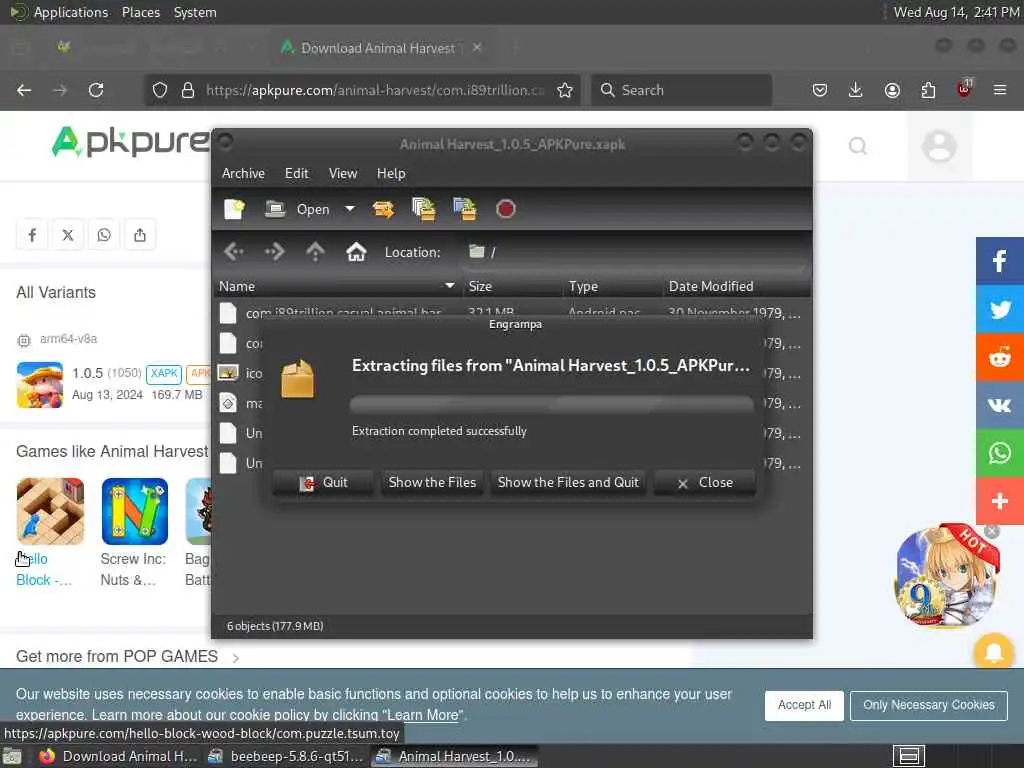The width and height of the screenshot is (1024, 768).
Task: Share page via X button
Action: (x=68, y=234)
